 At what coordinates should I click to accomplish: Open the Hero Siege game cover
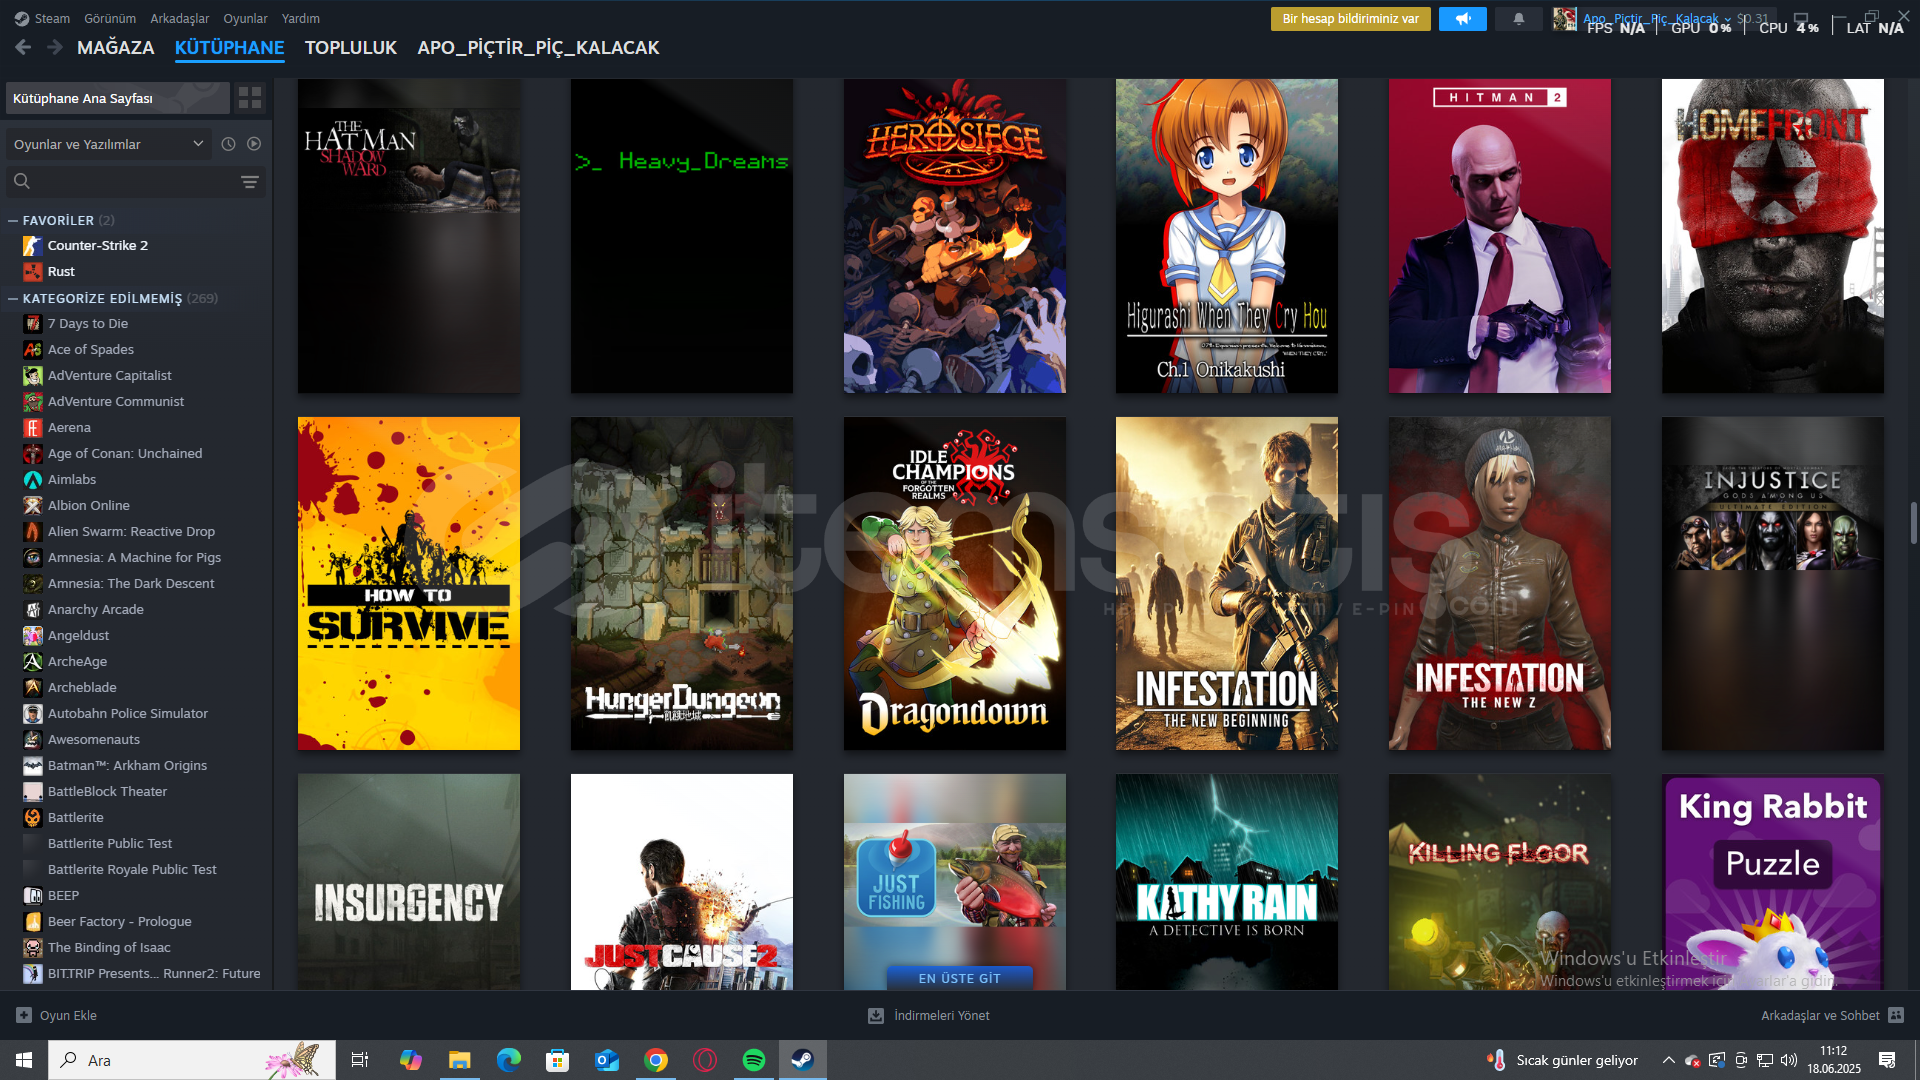click(954, 236)
